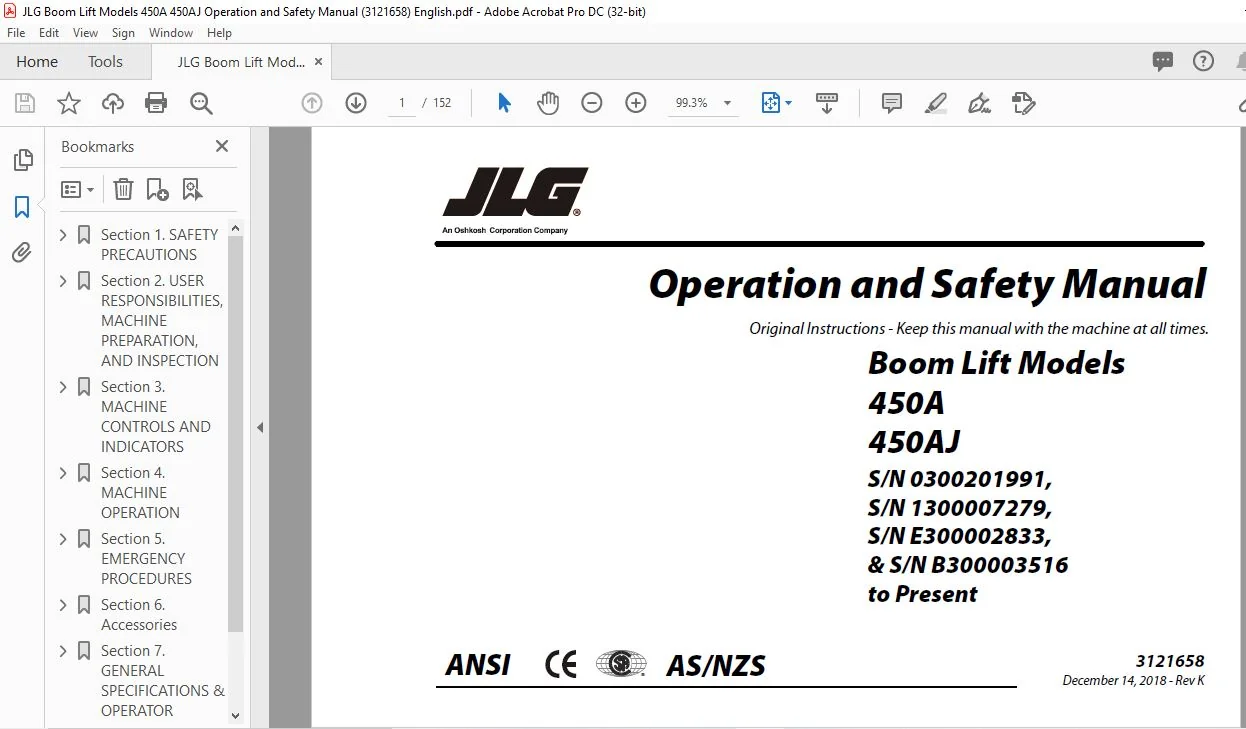Open the Sign menu

coord(123,33)
